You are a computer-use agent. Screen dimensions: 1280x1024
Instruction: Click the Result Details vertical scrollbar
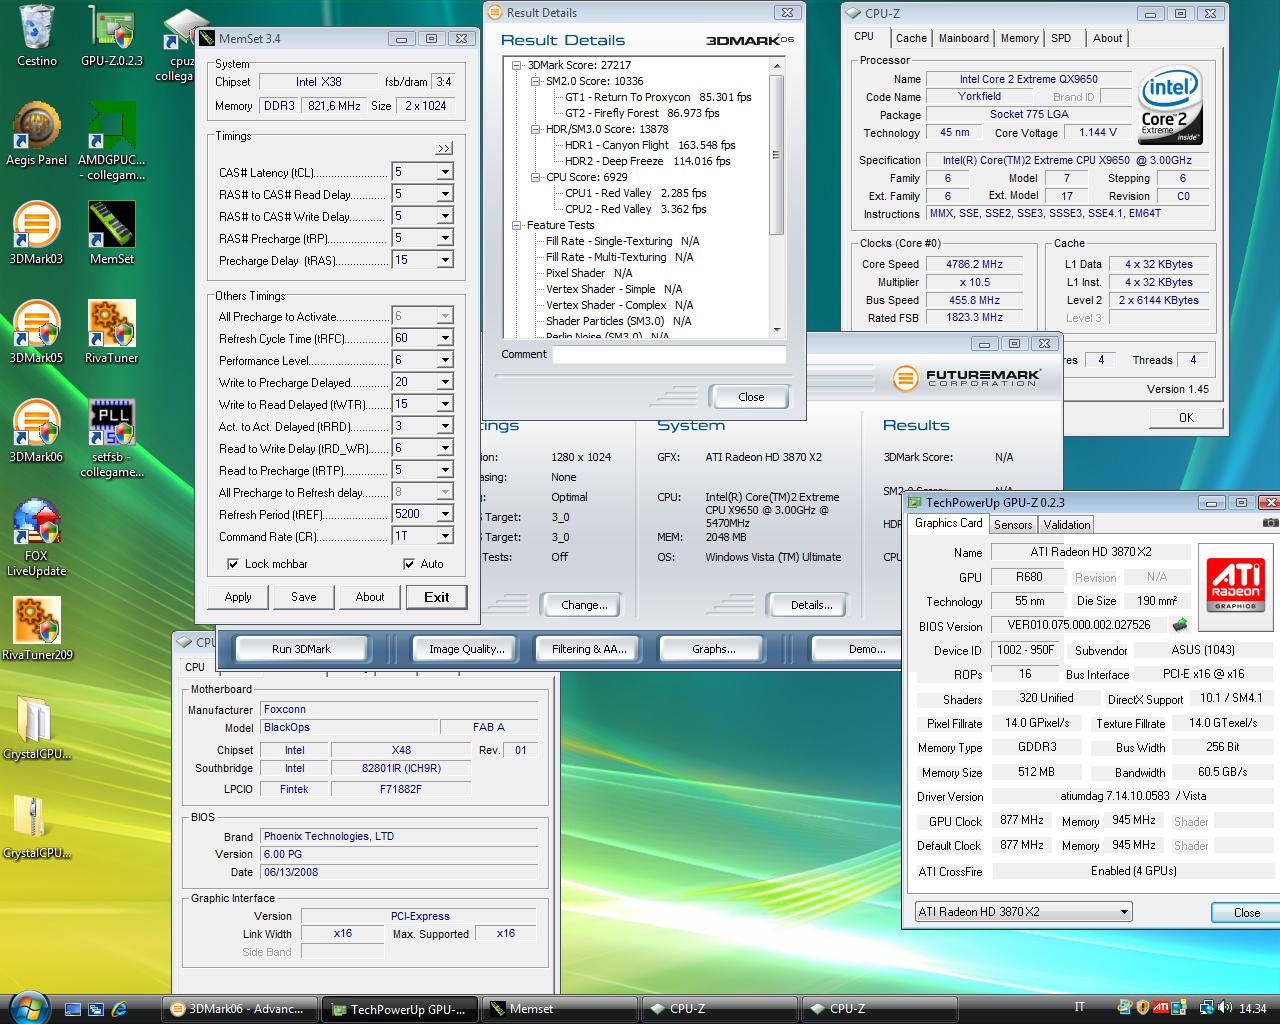(x=776, y=197)
